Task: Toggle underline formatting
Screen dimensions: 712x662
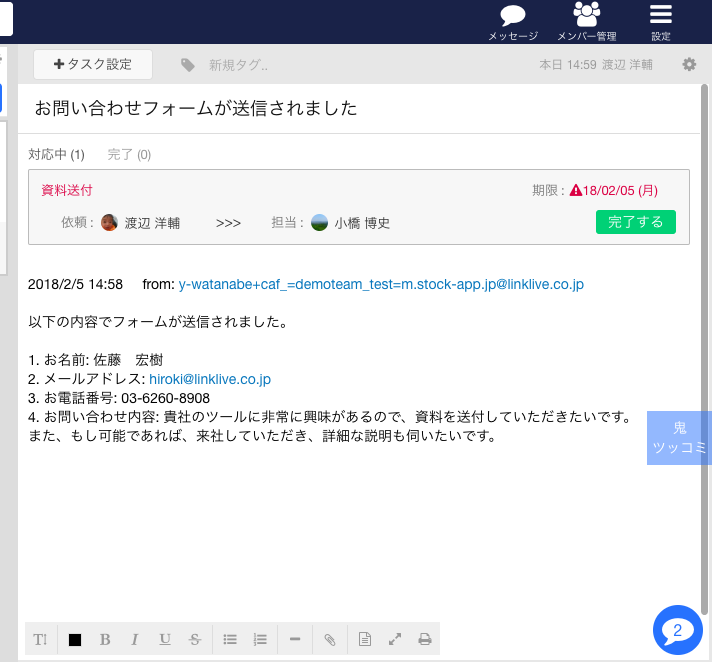Action: pyautogui.click(x=165, y=639)
